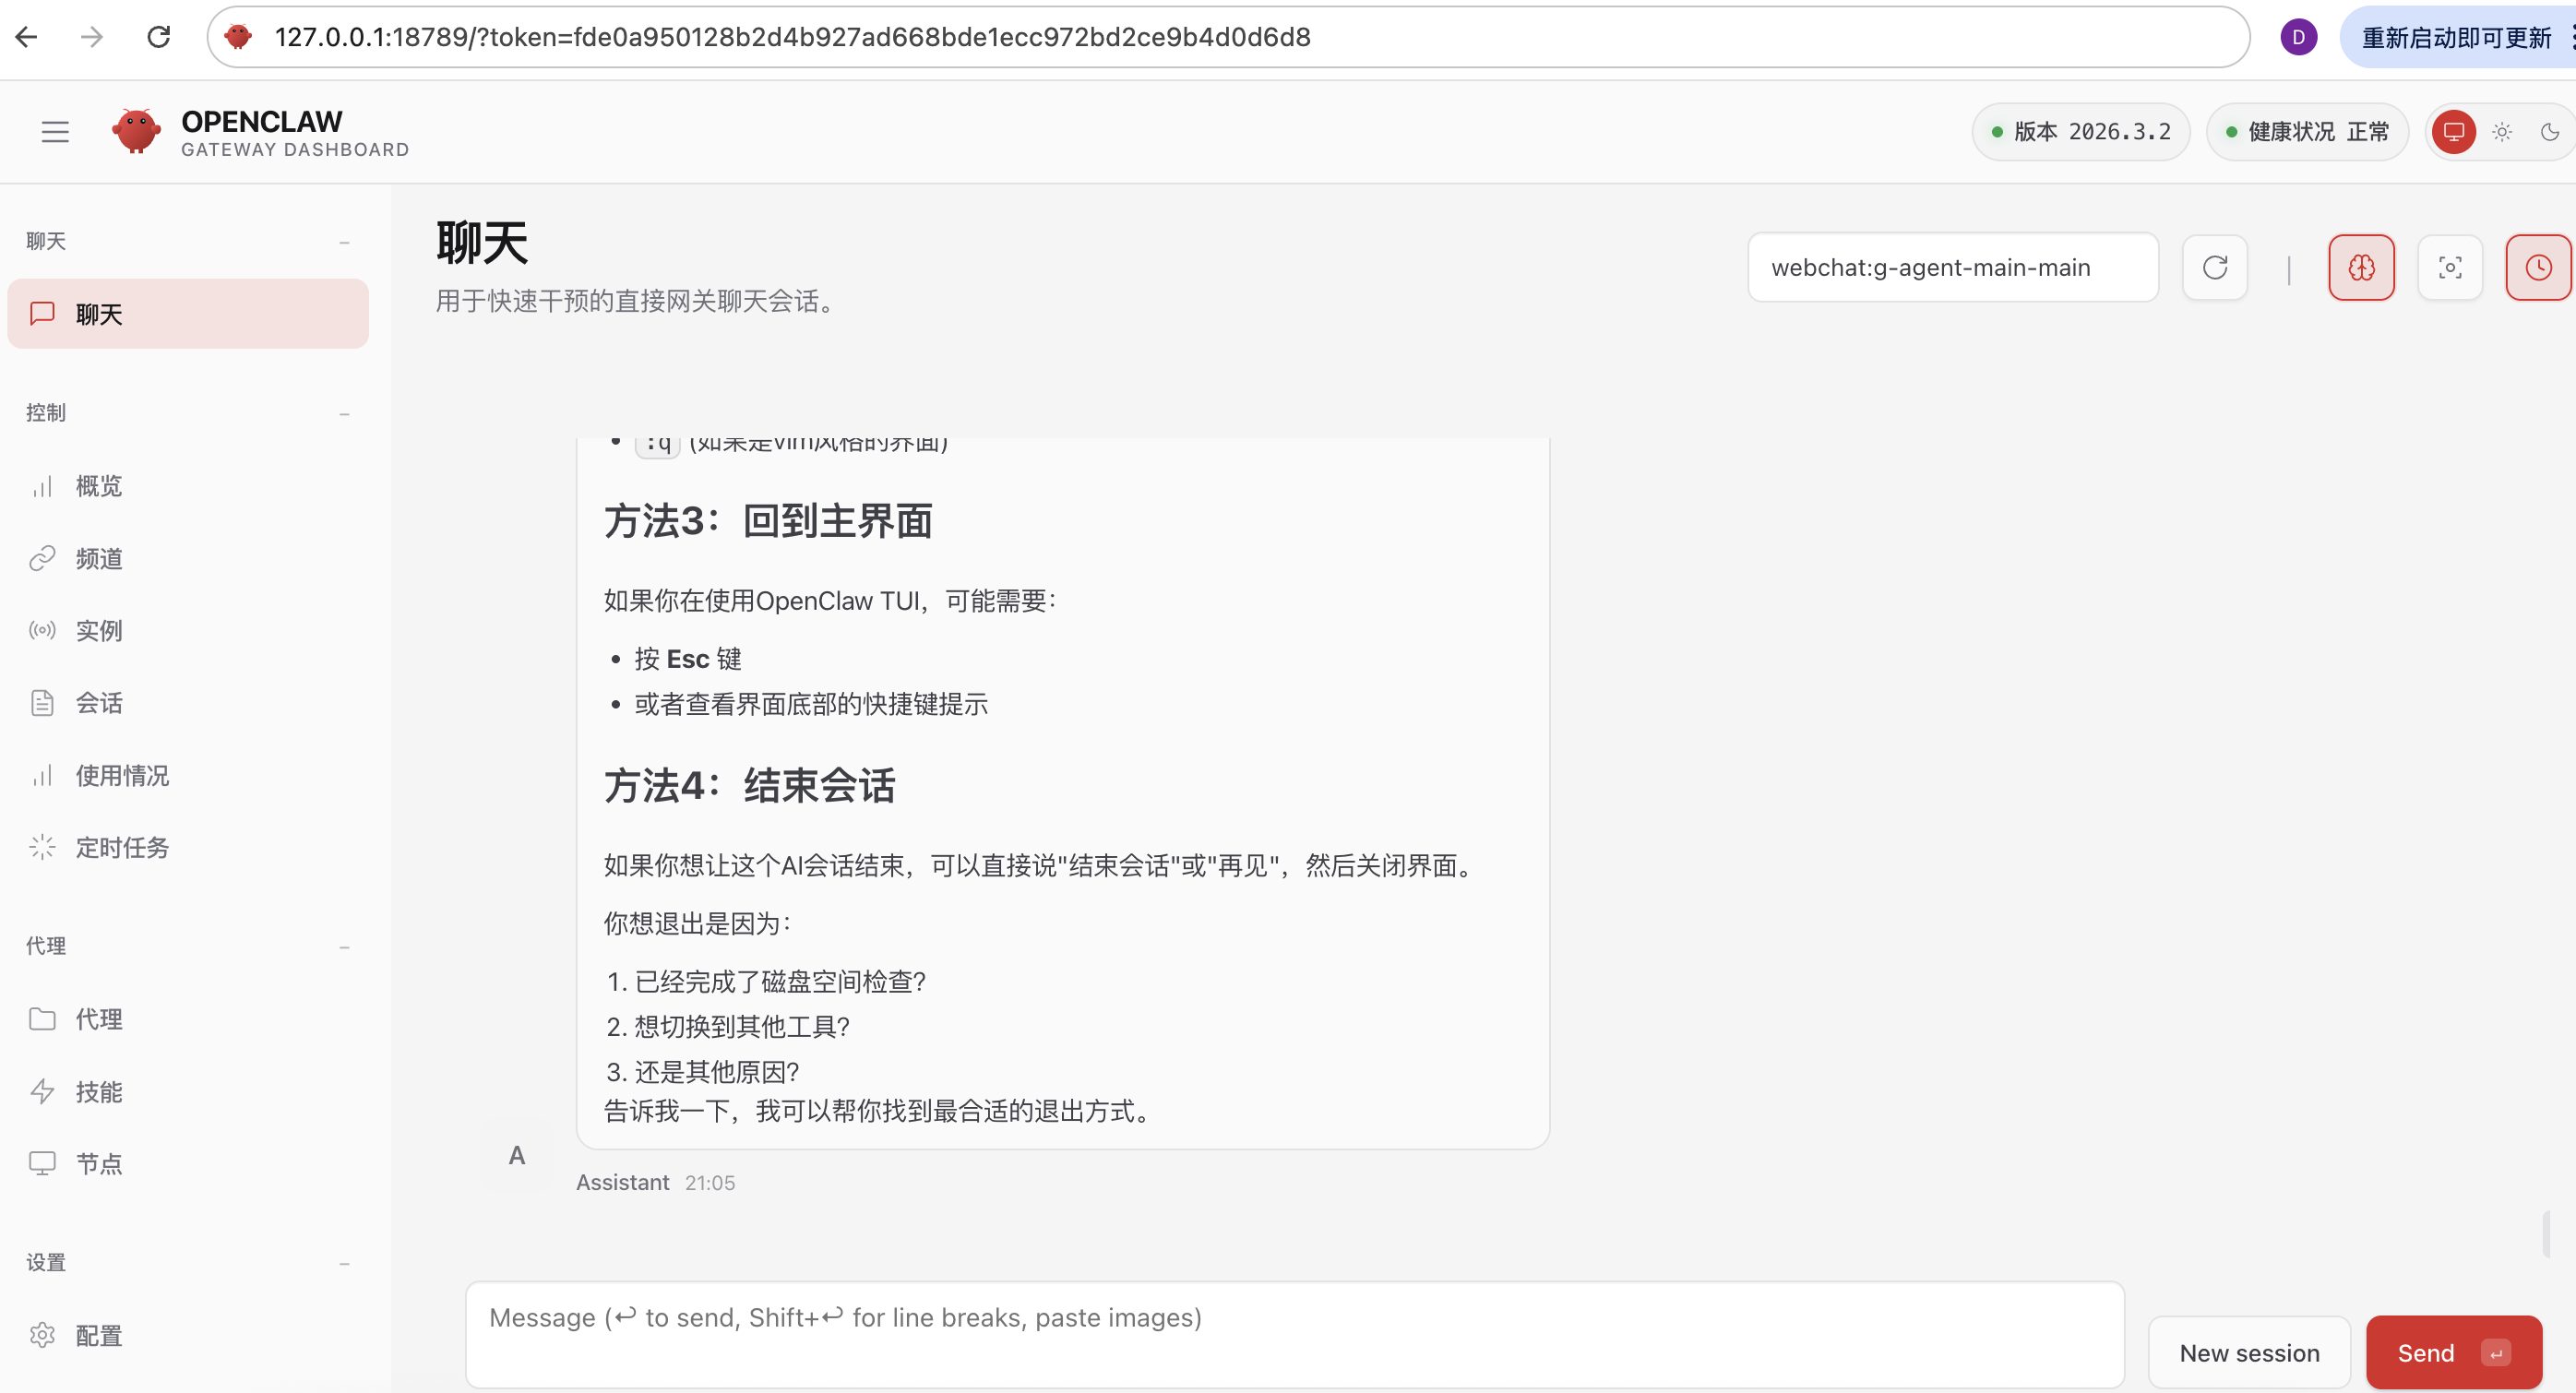2576x1393 pixels.
Task: Open the 实例 instances page
Action: pyautogui.click(x=188, y=630)
